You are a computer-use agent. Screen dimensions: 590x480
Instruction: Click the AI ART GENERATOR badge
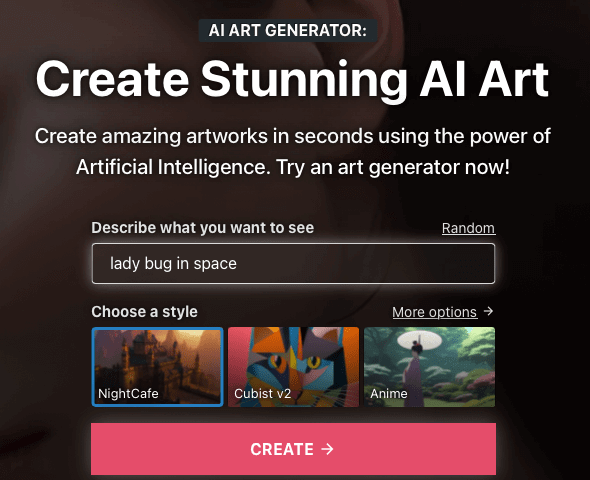tap(288, 30)
